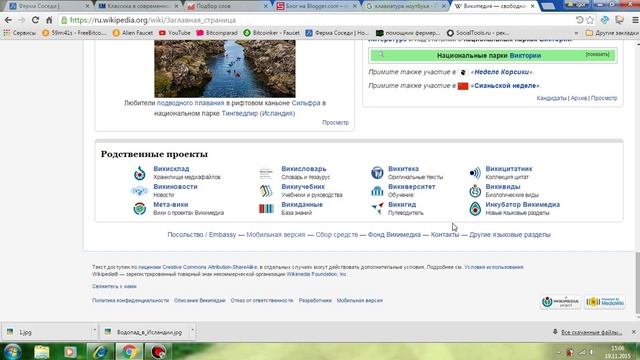Viewport: 640px width, 360px height.
Task: Open the Инкубатор Викимедиа logo icon
Action: (475, 209)
